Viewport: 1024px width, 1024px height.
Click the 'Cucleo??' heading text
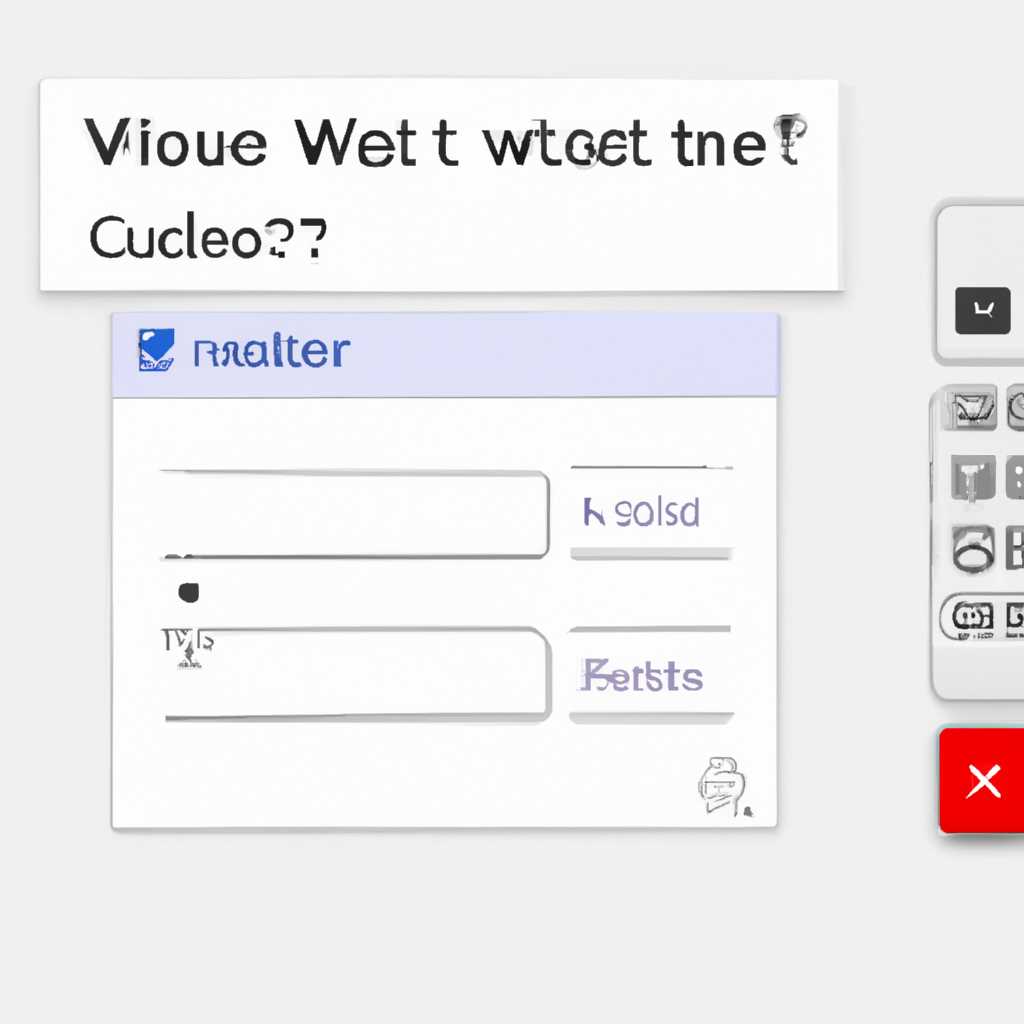click(208, 236)
